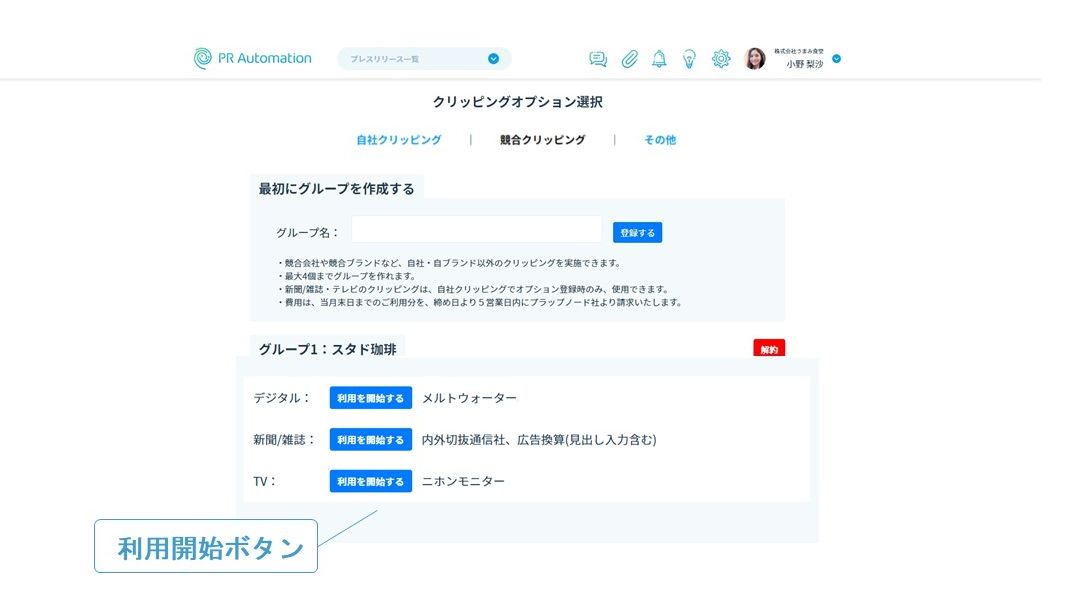Expand the user account menu arrow
Image resolution: width=1082 pixels, height=616 pixels.
point(837,59)
